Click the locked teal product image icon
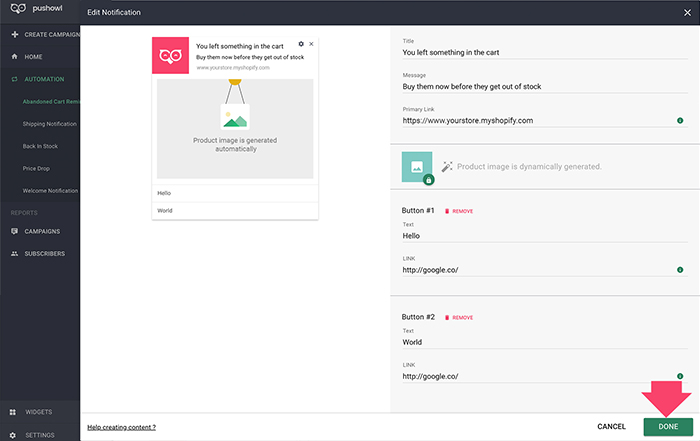 [x=417, y=167]
